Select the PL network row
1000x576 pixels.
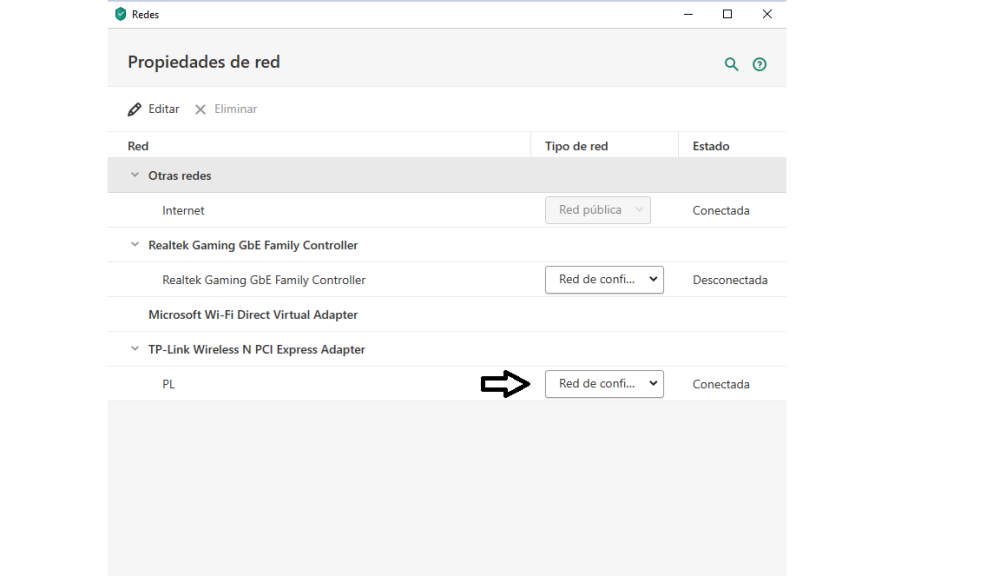[168, 383]
